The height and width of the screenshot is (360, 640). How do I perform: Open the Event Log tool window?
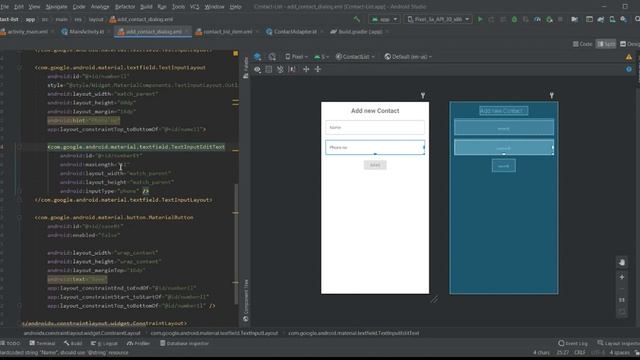573,343
